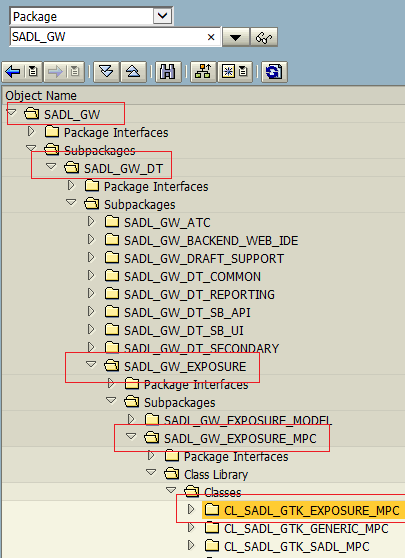Image resolution: width=405 pixels, height=558 pixels.
Task: Click the Collapse all nodes icon
Action: (x=133, y=72)
